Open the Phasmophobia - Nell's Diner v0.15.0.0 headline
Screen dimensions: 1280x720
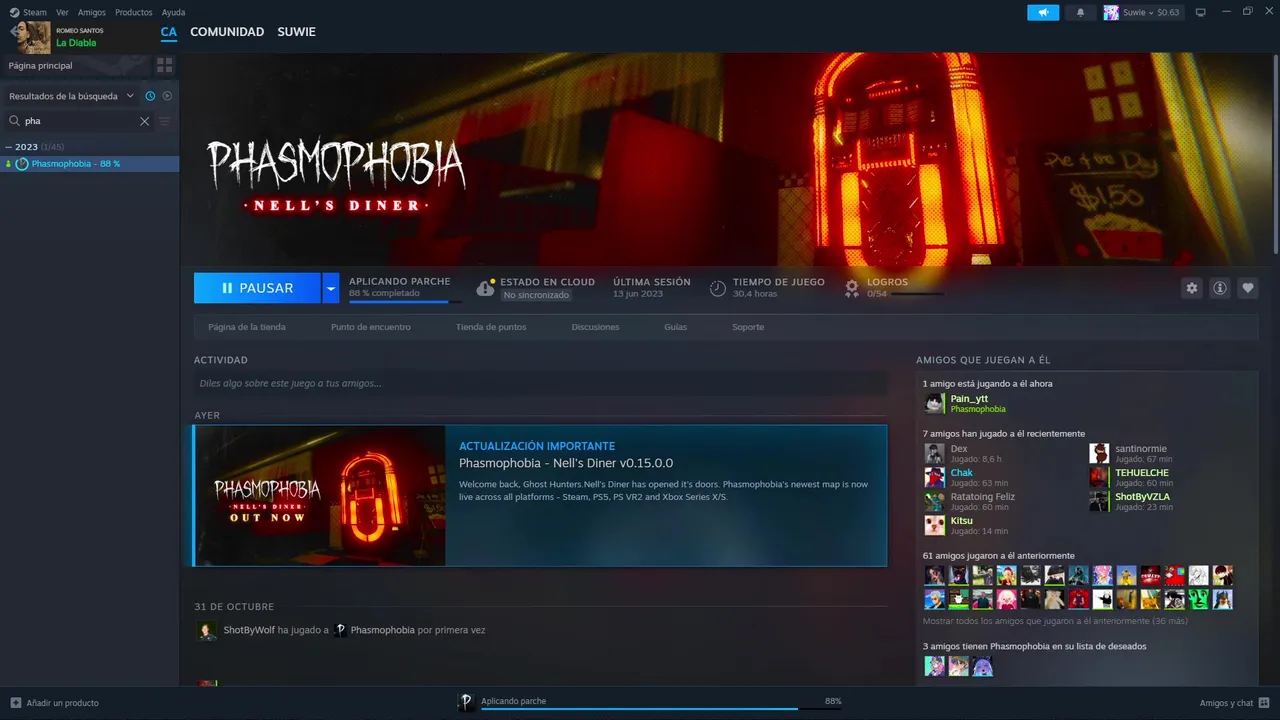(x=566, y=463)
